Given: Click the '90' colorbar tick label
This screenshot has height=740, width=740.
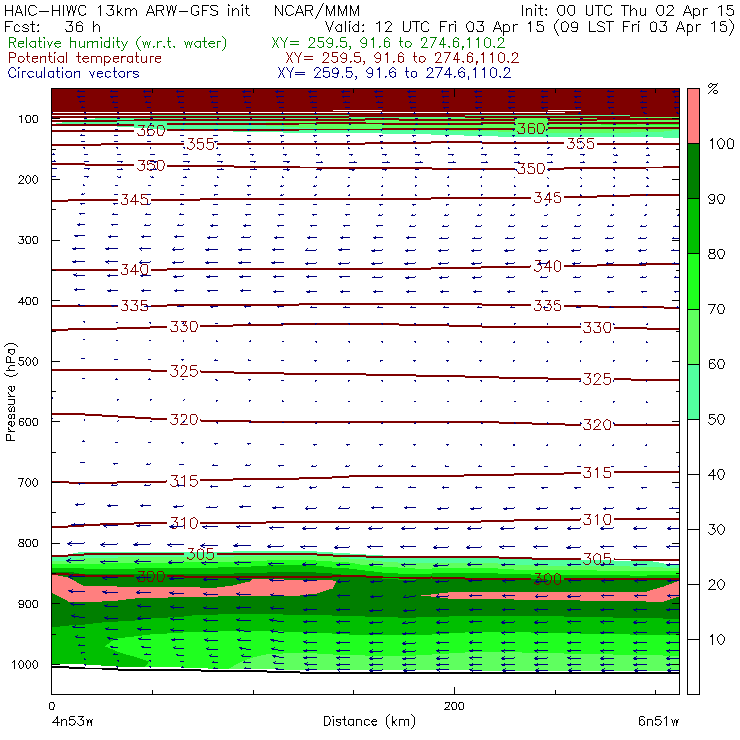Looking at the screenshot, I should click(716, 199).
